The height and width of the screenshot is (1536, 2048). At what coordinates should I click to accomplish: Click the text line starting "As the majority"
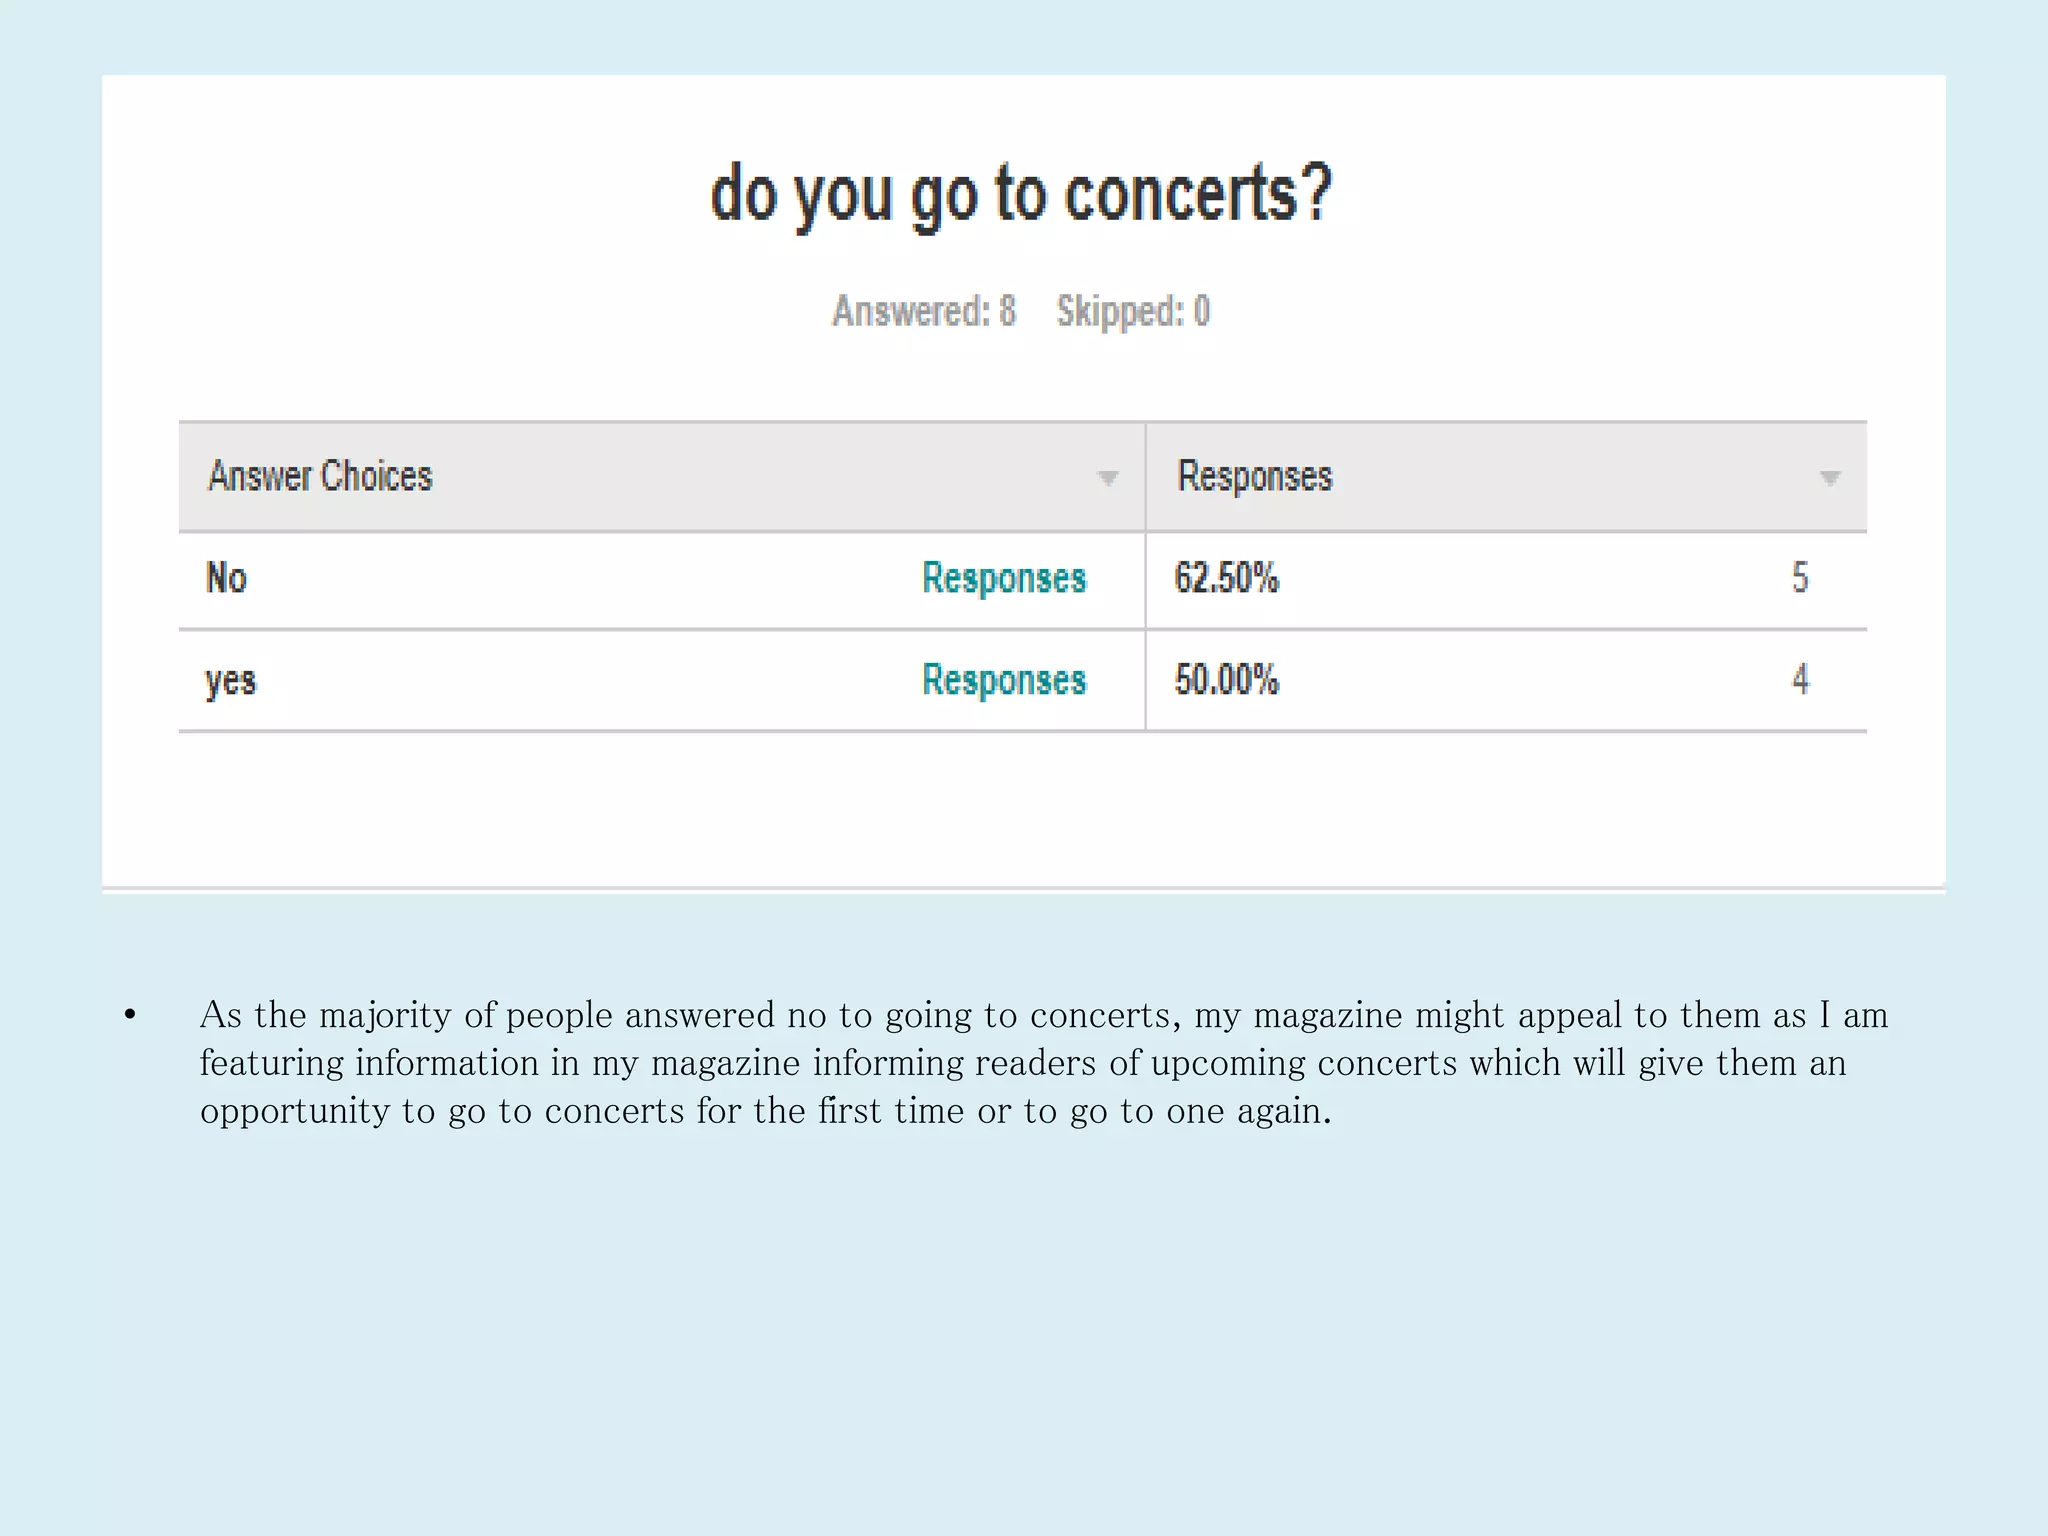[x=1043, y=1016]
